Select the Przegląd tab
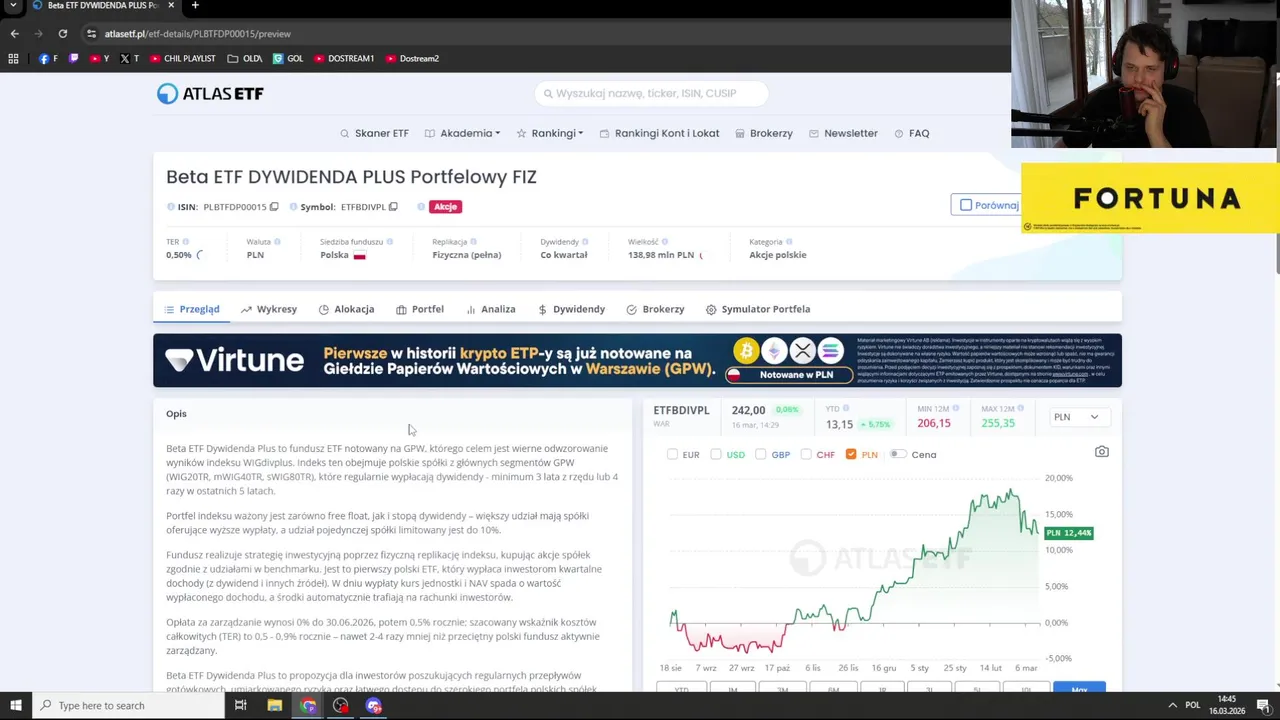 (192, 309)
